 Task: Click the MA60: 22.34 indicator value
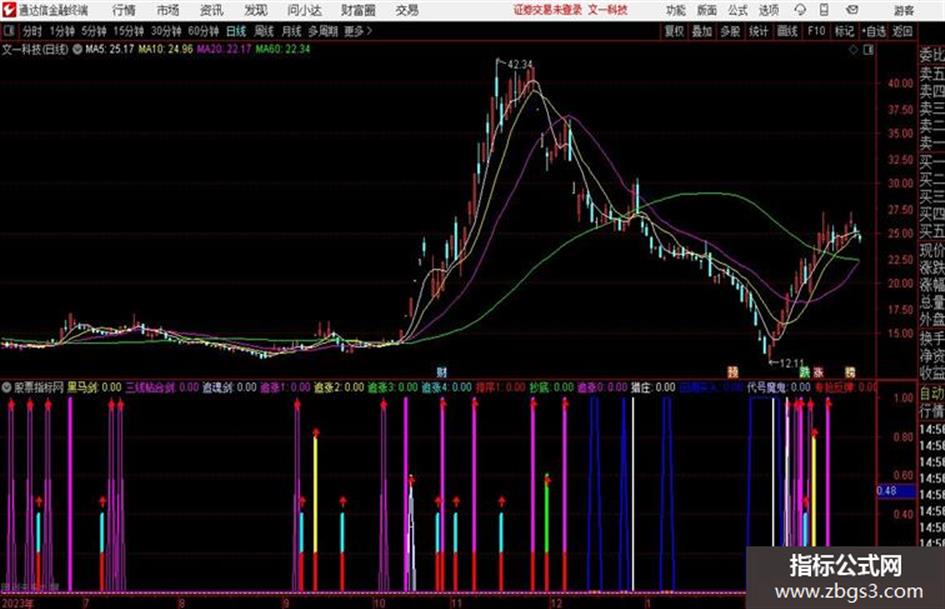(x=283, y=49)
